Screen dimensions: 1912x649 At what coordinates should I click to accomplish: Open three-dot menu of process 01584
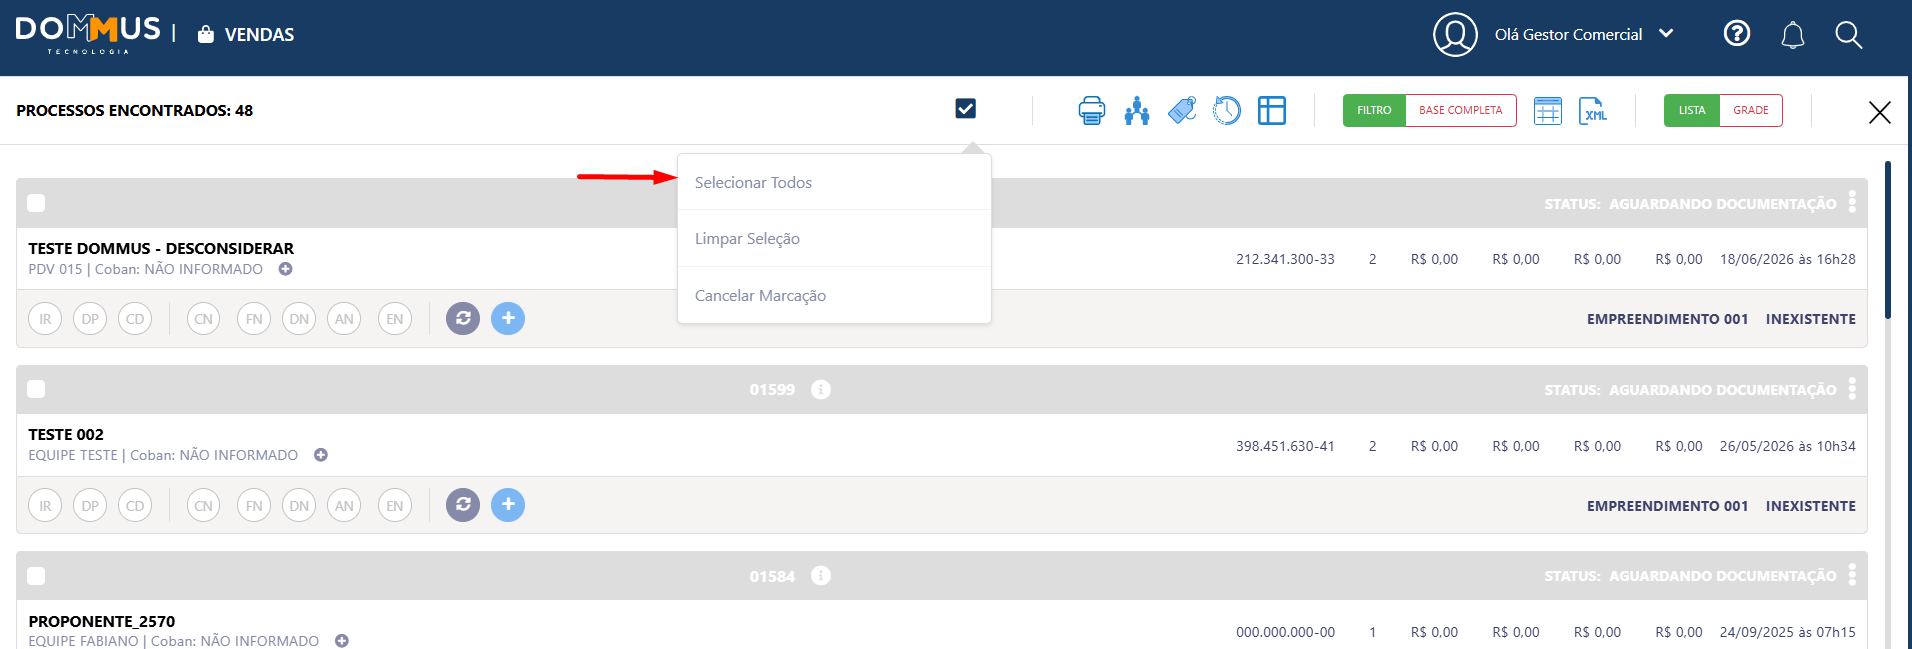[1852, 575]
